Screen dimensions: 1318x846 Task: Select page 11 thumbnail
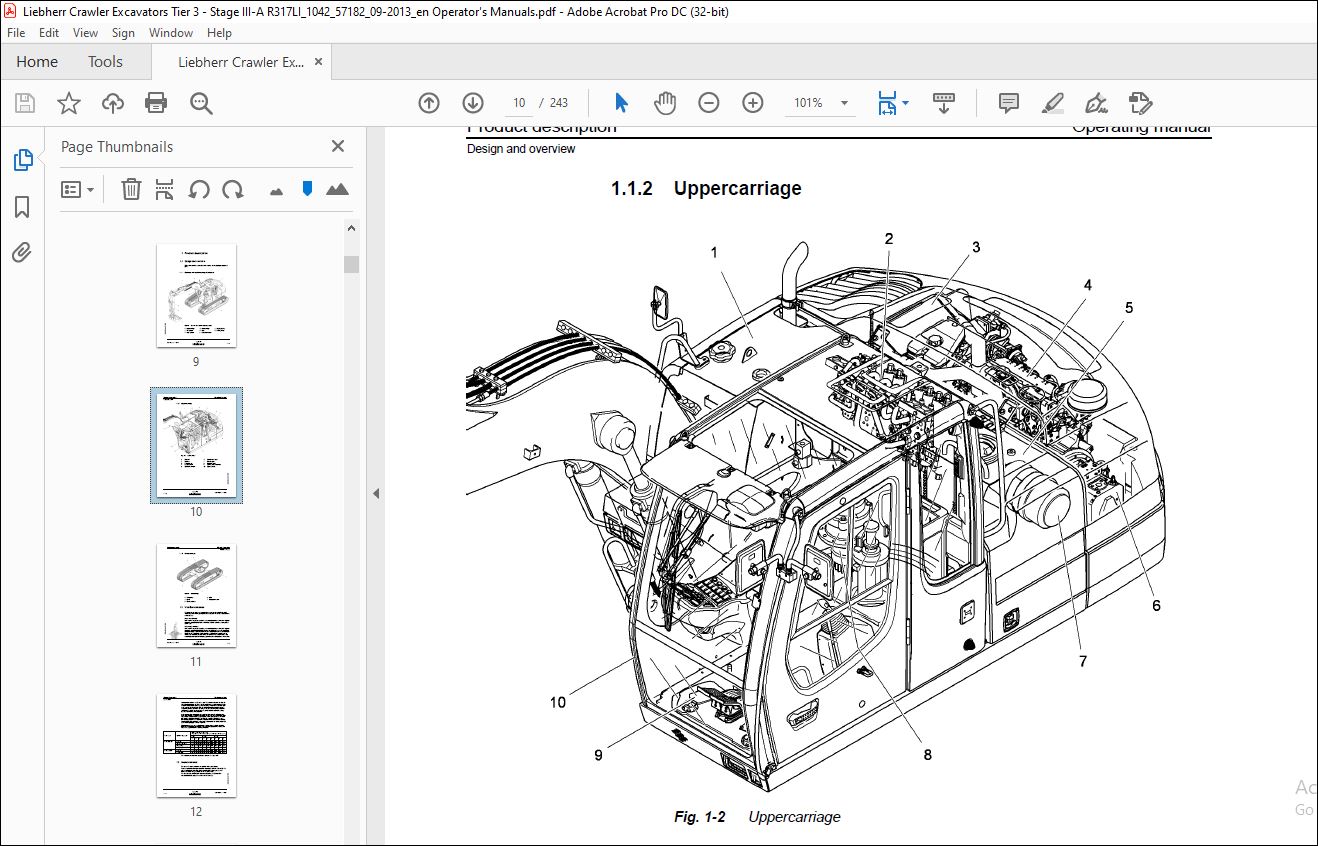tap(196, 596)
